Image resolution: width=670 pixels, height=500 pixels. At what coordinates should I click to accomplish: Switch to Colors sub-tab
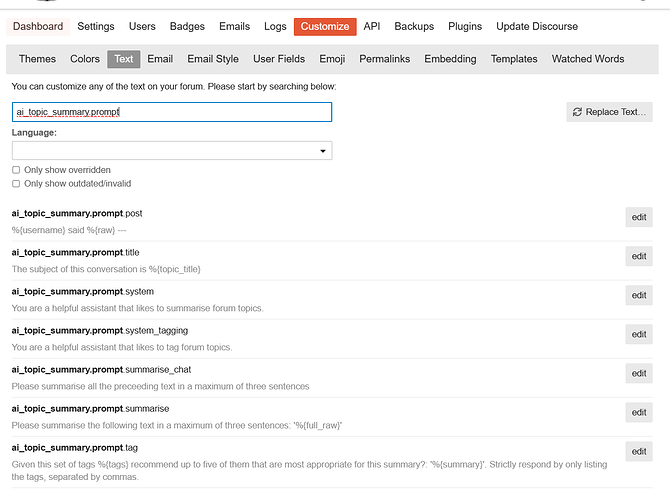coord(85,59)
